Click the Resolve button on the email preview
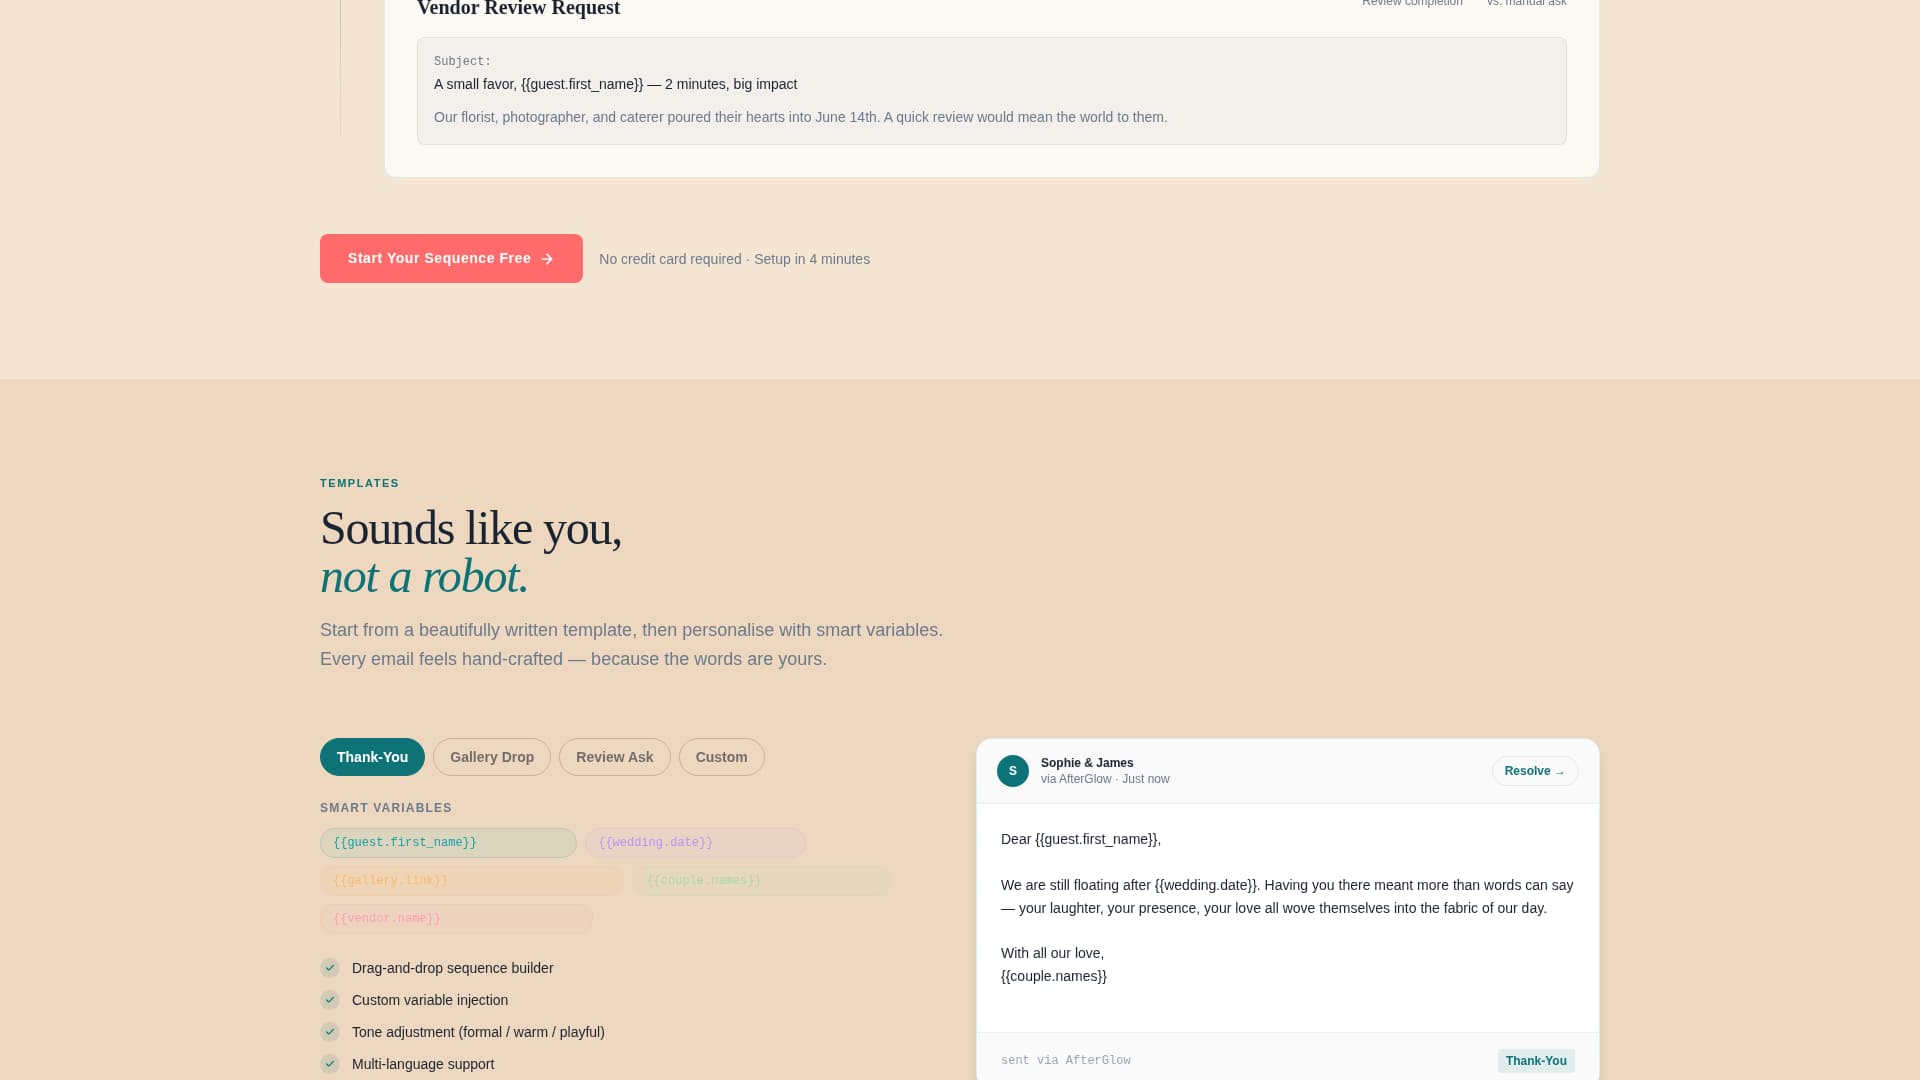The image size is (1920, 1080). [1535, 771]
